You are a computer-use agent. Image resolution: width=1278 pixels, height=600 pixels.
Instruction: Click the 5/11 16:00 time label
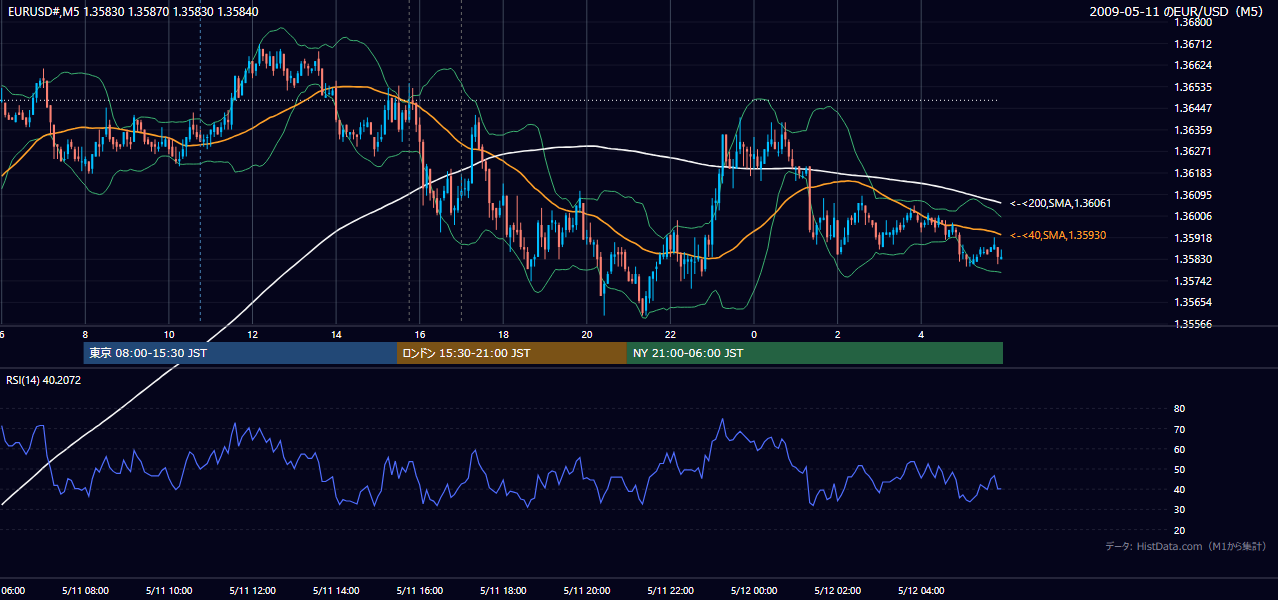(x=422, y=590)
